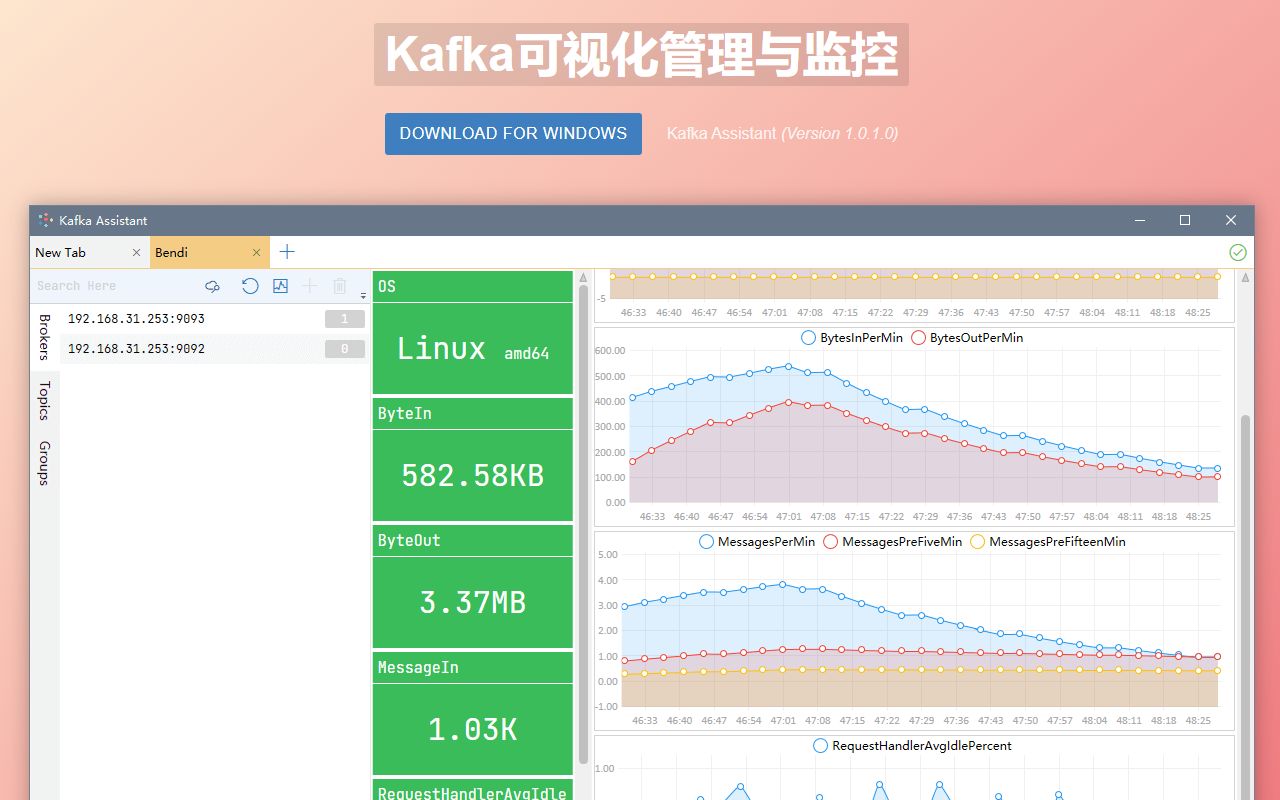Click the OS metric card header
The image size is (1280, 800).
coord(473,286)
